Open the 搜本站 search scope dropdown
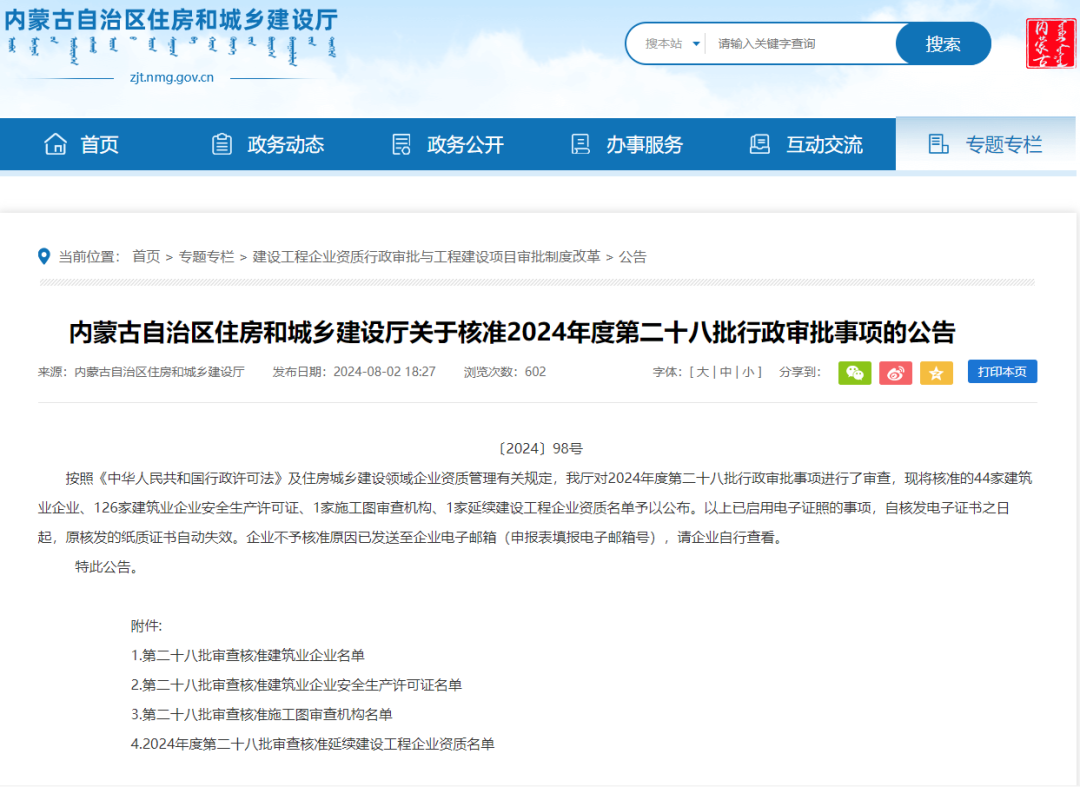1080x787 pixels. 672,44
